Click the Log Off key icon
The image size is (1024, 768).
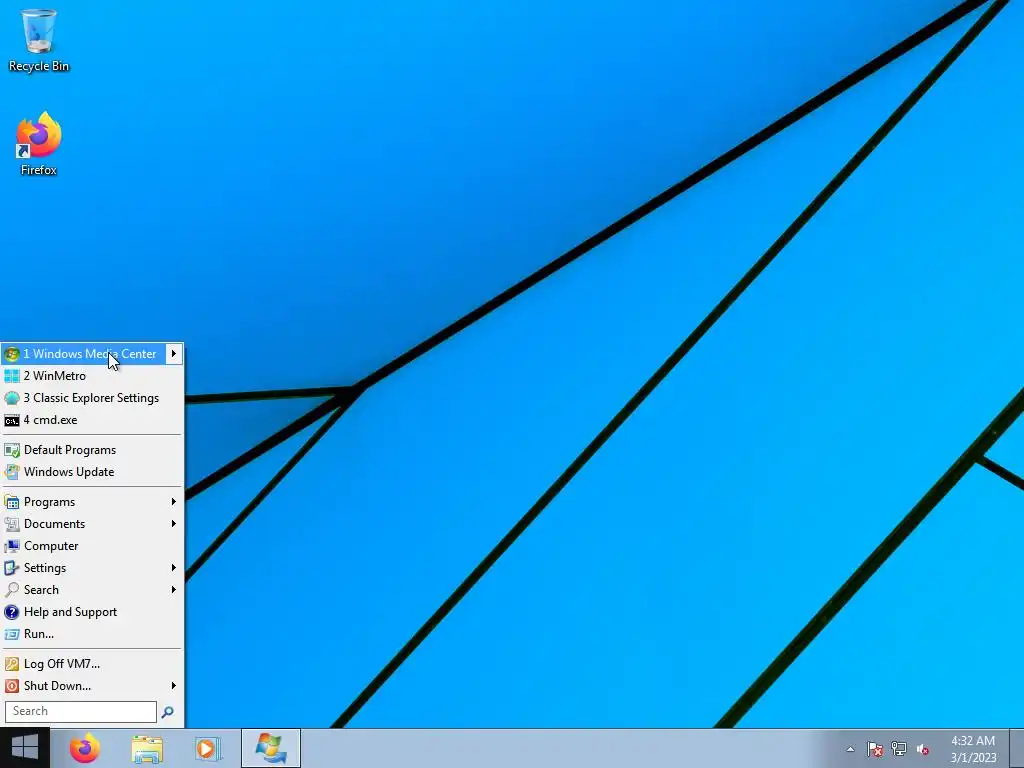12,664
